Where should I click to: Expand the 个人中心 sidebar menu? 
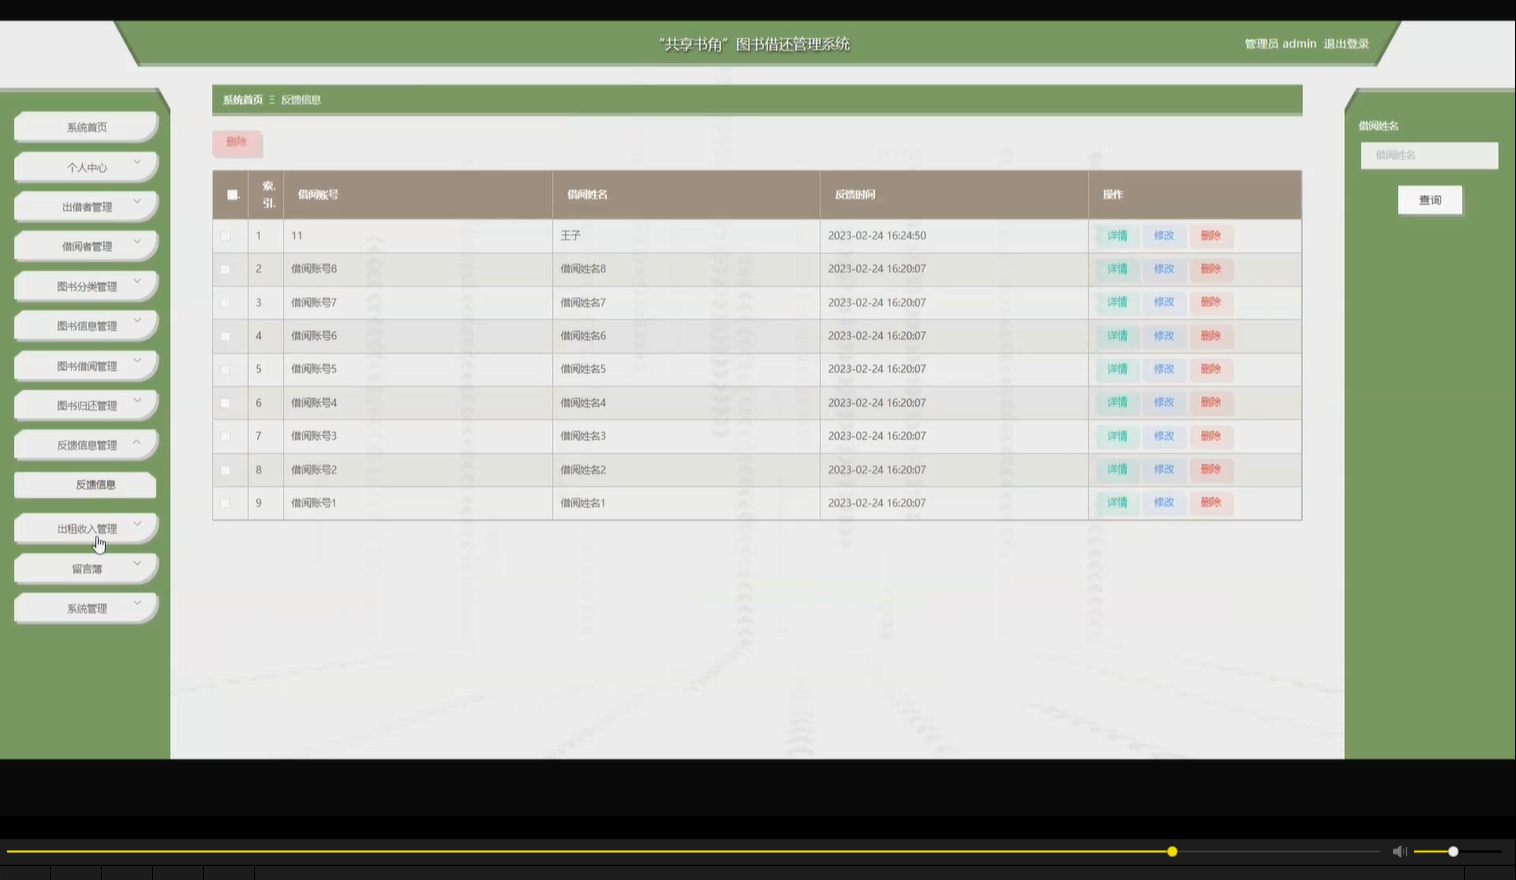[86, 167]
